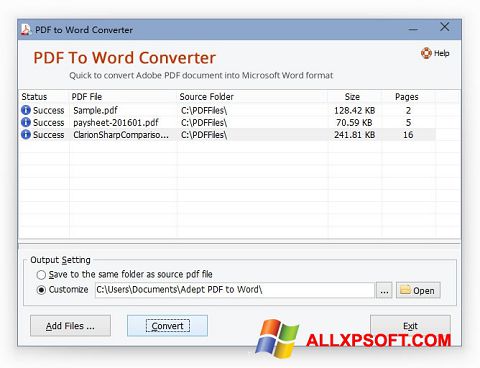Click info icon beside Sample.pdf row
This screenshot has height=368, width=480.
point(26,110)
